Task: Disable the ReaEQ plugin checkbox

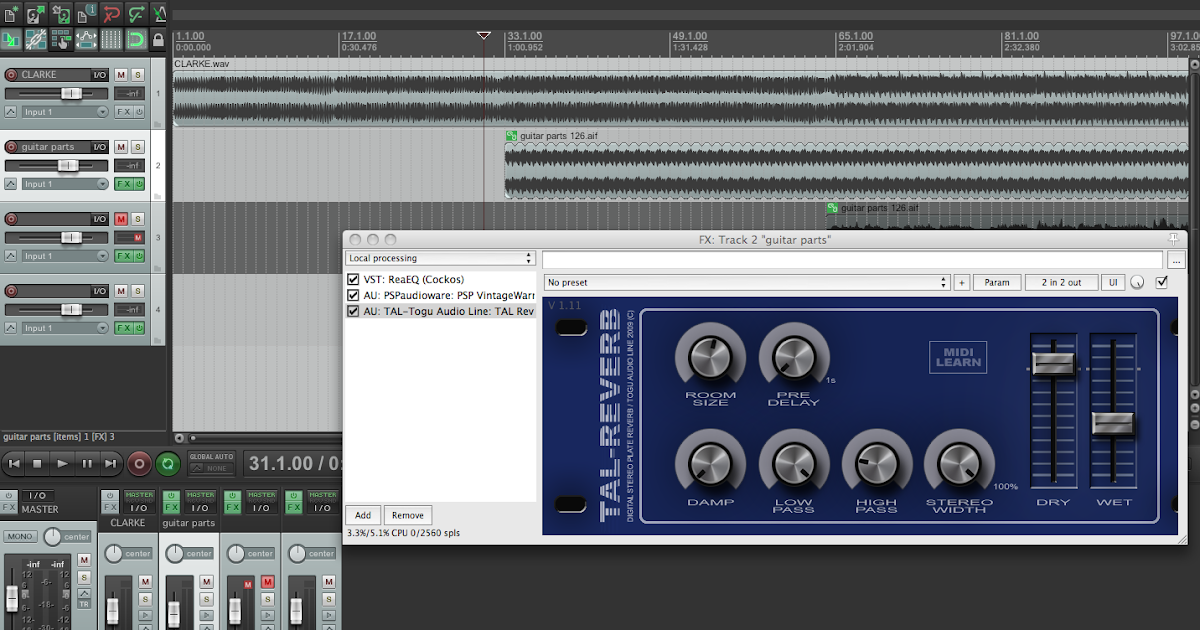Action: pos(353,279)
